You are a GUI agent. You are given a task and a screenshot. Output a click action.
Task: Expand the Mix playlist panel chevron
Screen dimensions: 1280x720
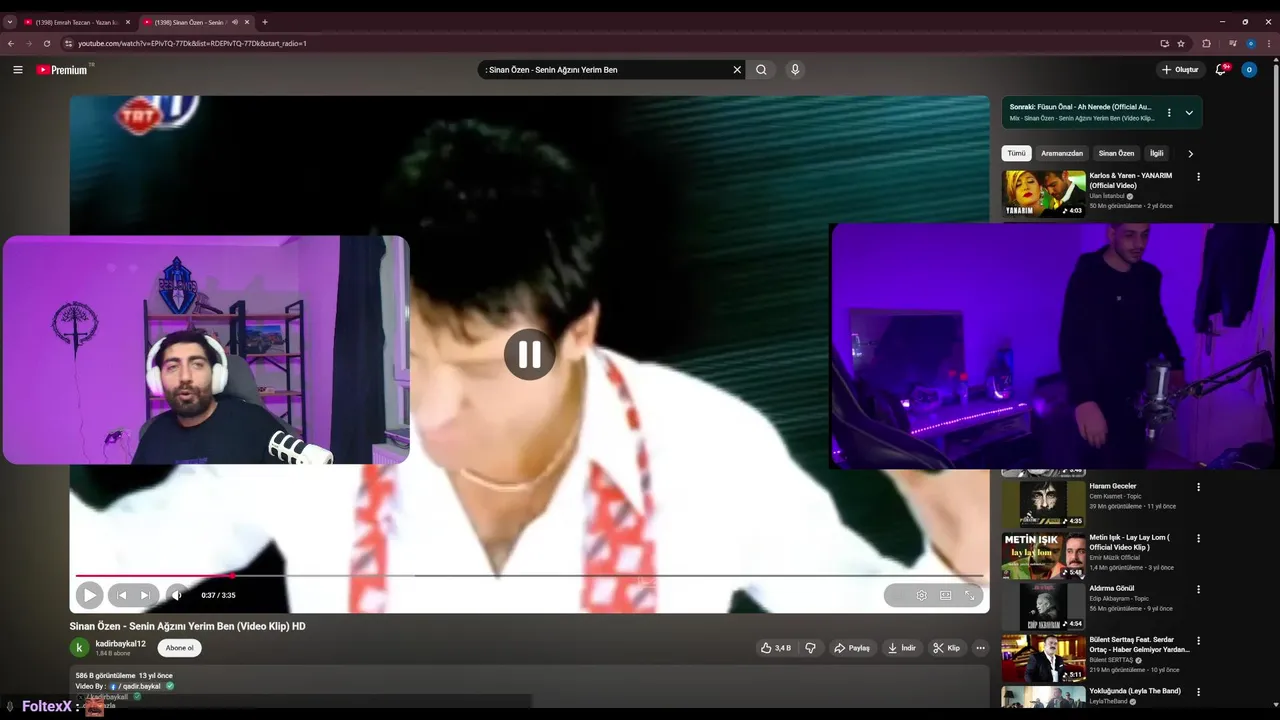click(1189, 113)
